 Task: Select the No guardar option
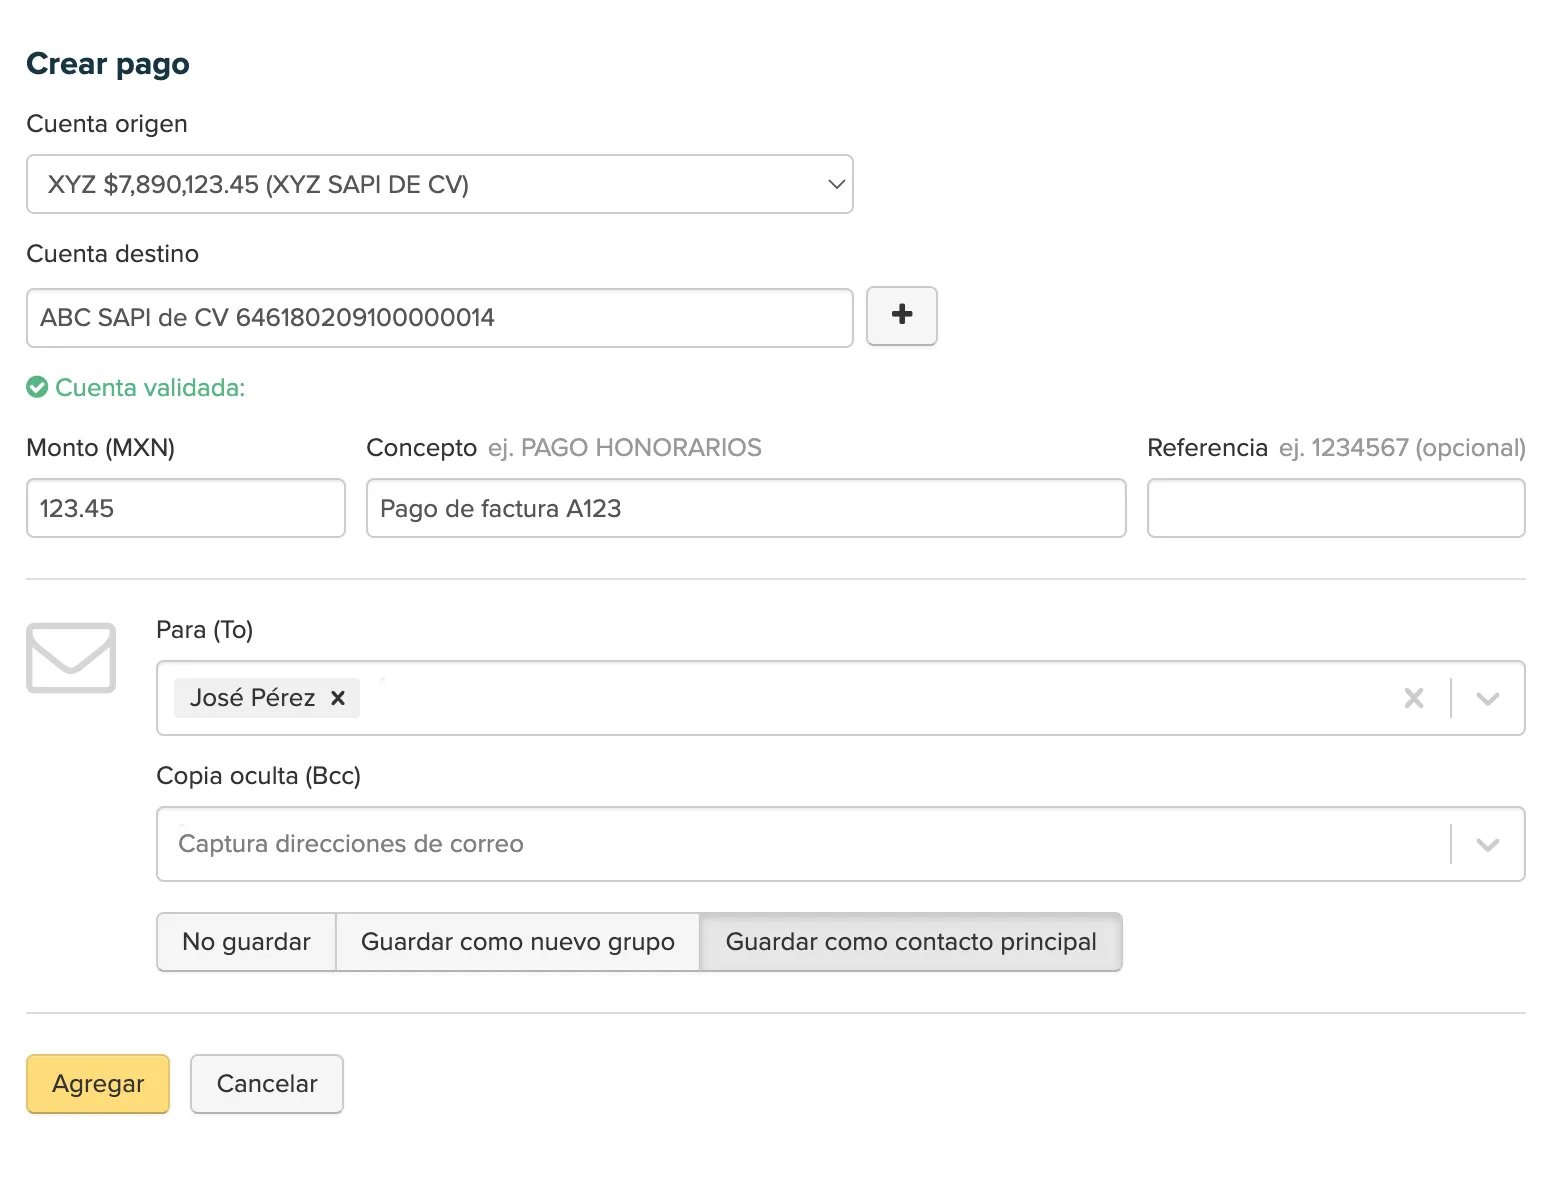coord(246,942)
